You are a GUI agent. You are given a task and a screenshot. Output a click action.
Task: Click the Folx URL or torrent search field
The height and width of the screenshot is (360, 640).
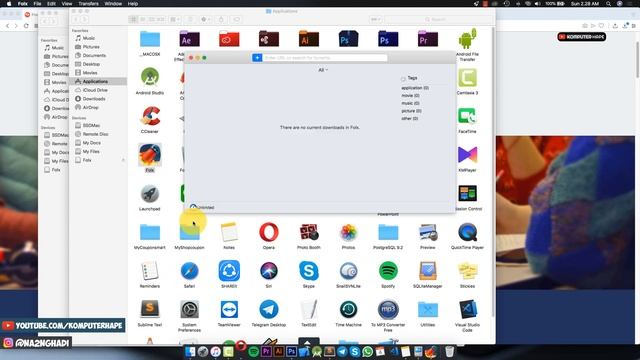(324, 58)
